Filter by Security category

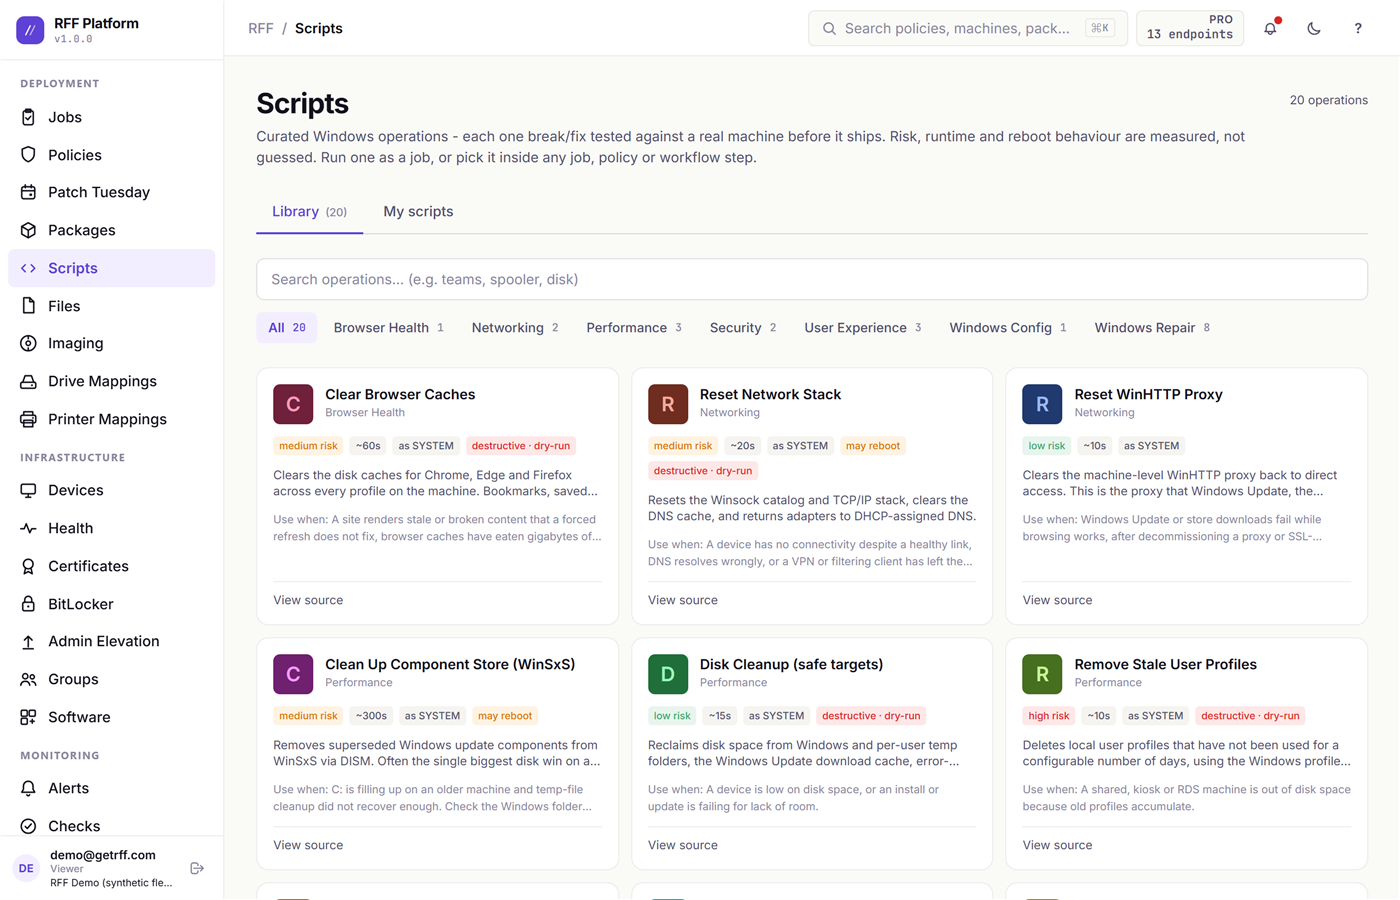tap(743, 328)
